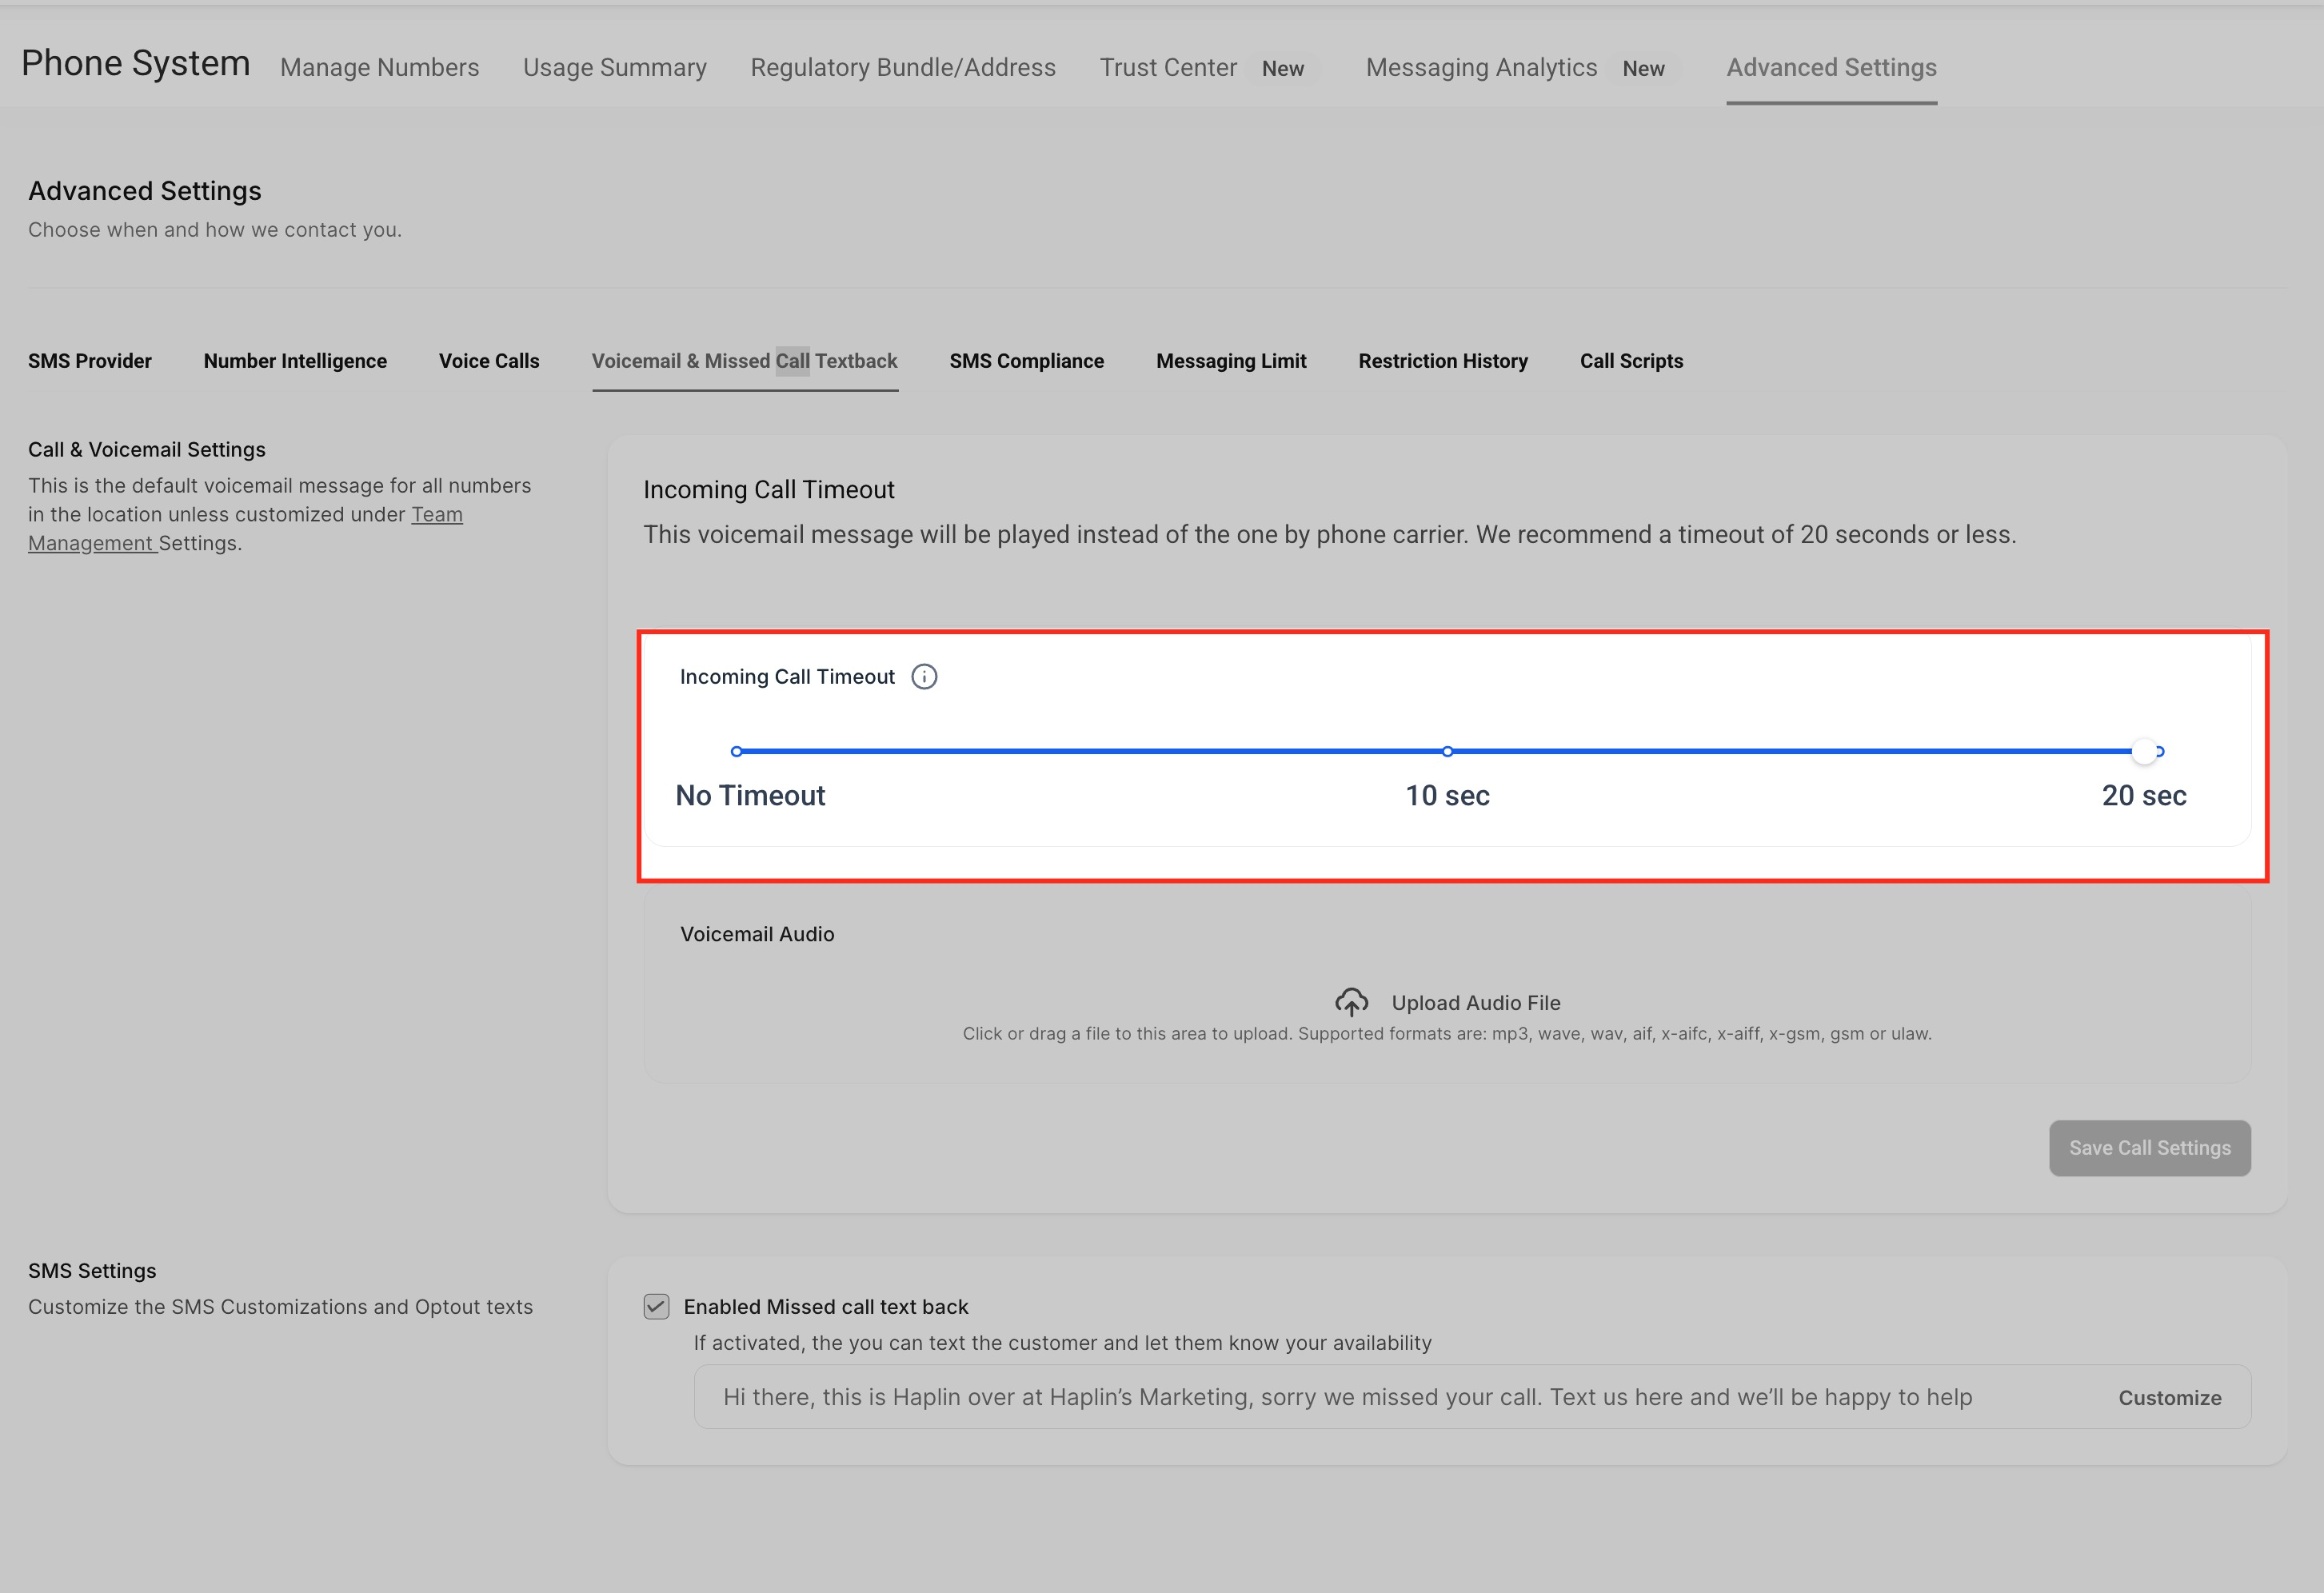Image resolution: width=2324 pixels, height=1593 pixels.
Task: Open Regulatory Bundle/Address tab
Action: pyautogui.click(x=902, y=67)
